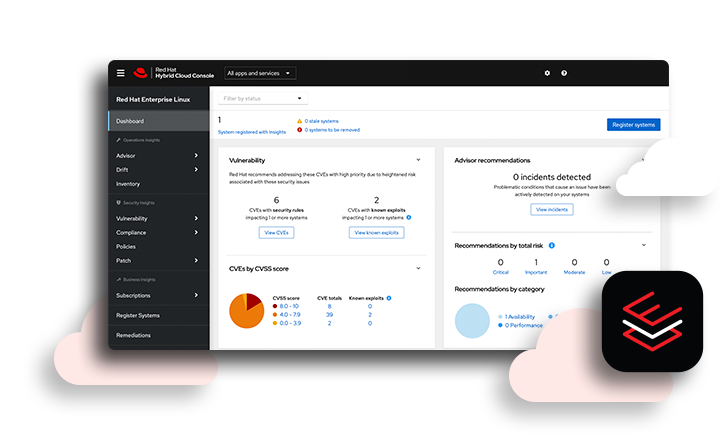This screenshot has height=436, width=726.
Task: Open the 0.0 - 3.9 CVSS score link
Action: coord(290,323)
